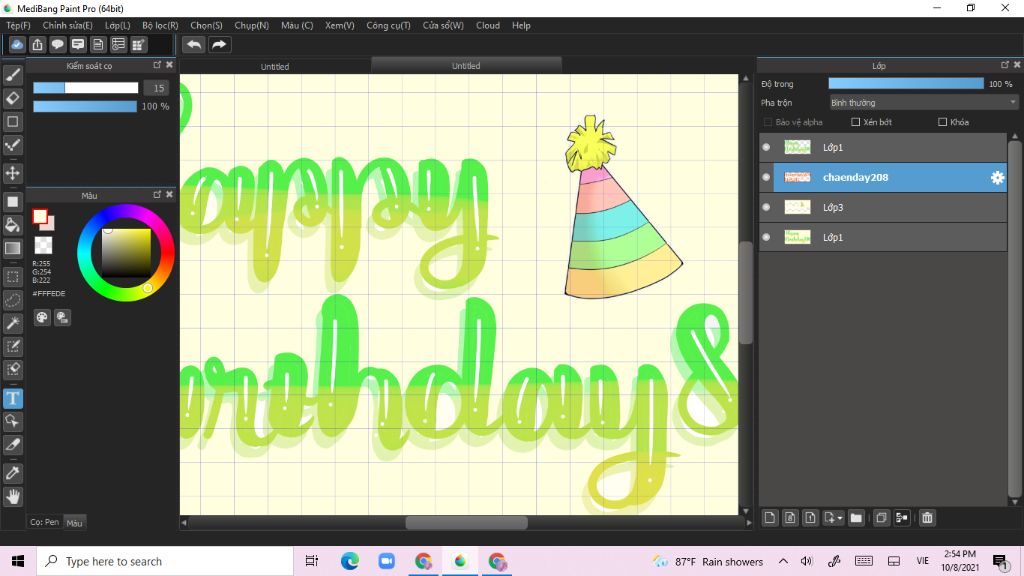
Task: Select the Hand tool
Action: click(12, 496)
